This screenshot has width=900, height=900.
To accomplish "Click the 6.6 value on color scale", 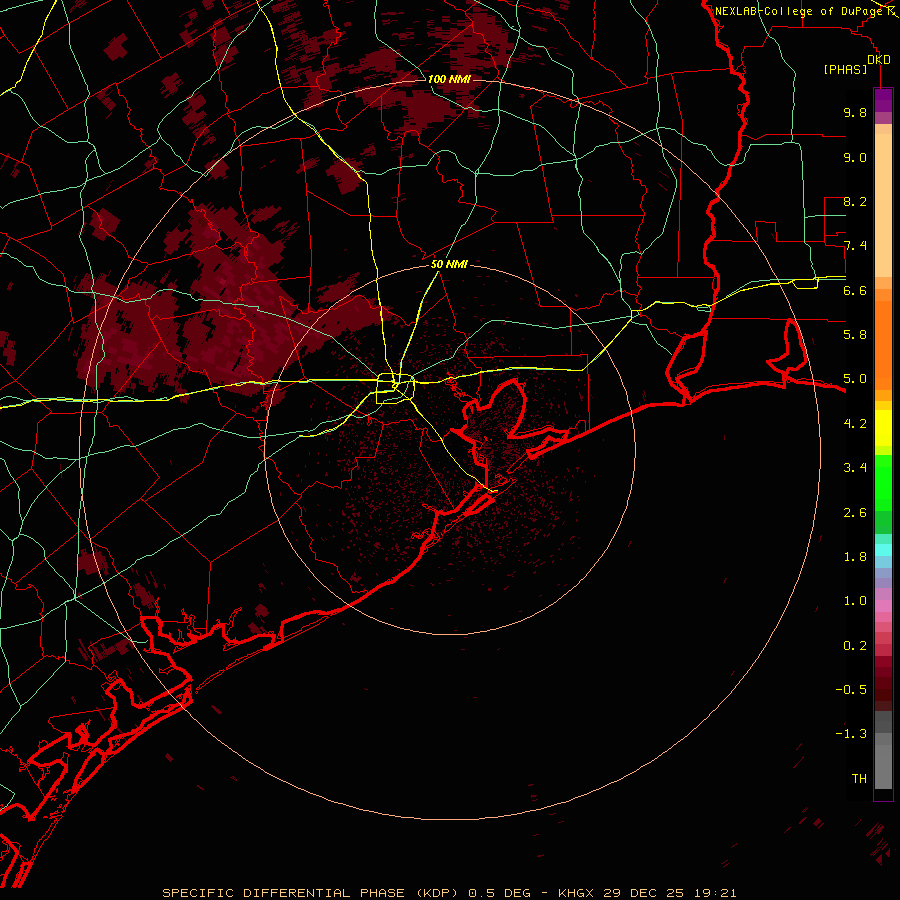I will coord(855,290).
